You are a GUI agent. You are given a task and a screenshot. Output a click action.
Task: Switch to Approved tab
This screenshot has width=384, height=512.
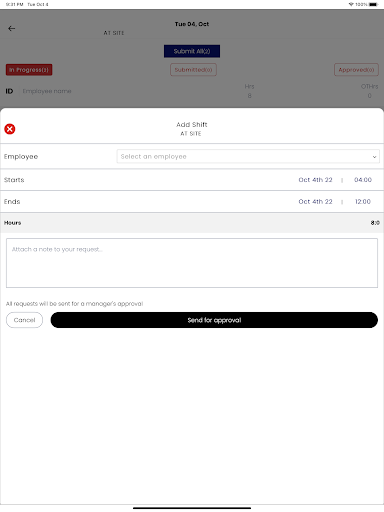[356, 70]
